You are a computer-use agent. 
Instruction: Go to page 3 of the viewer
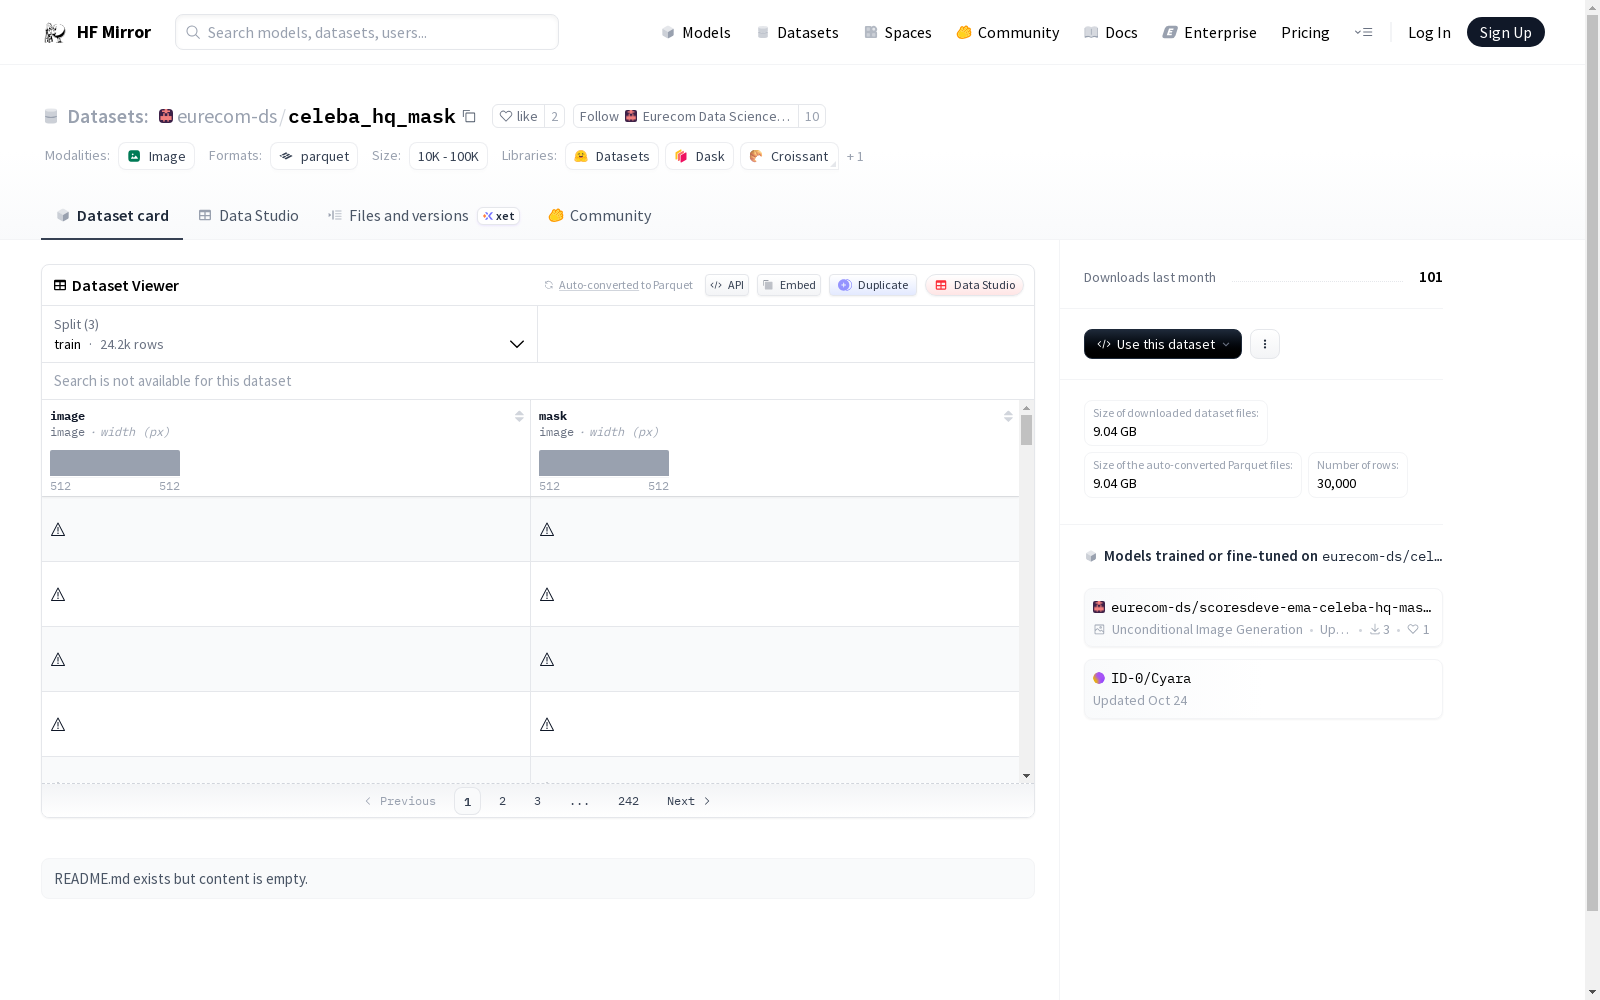pos(537,801)
